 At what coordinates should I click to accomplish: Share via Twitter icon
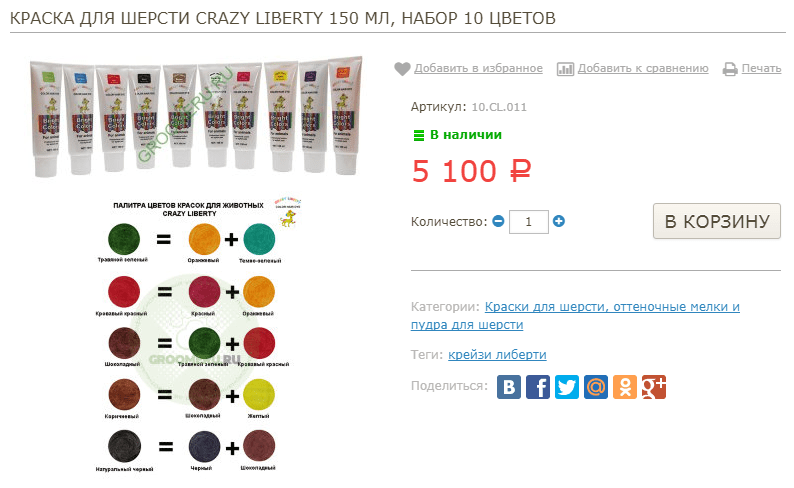567,387
